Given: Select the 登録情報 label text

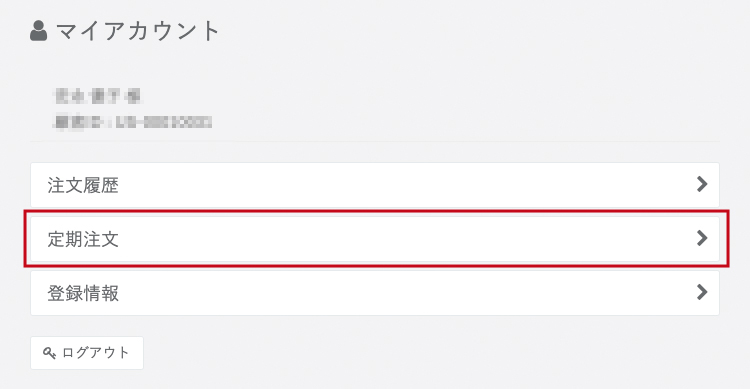Looking at the screenshot, I should click(83, 293).
